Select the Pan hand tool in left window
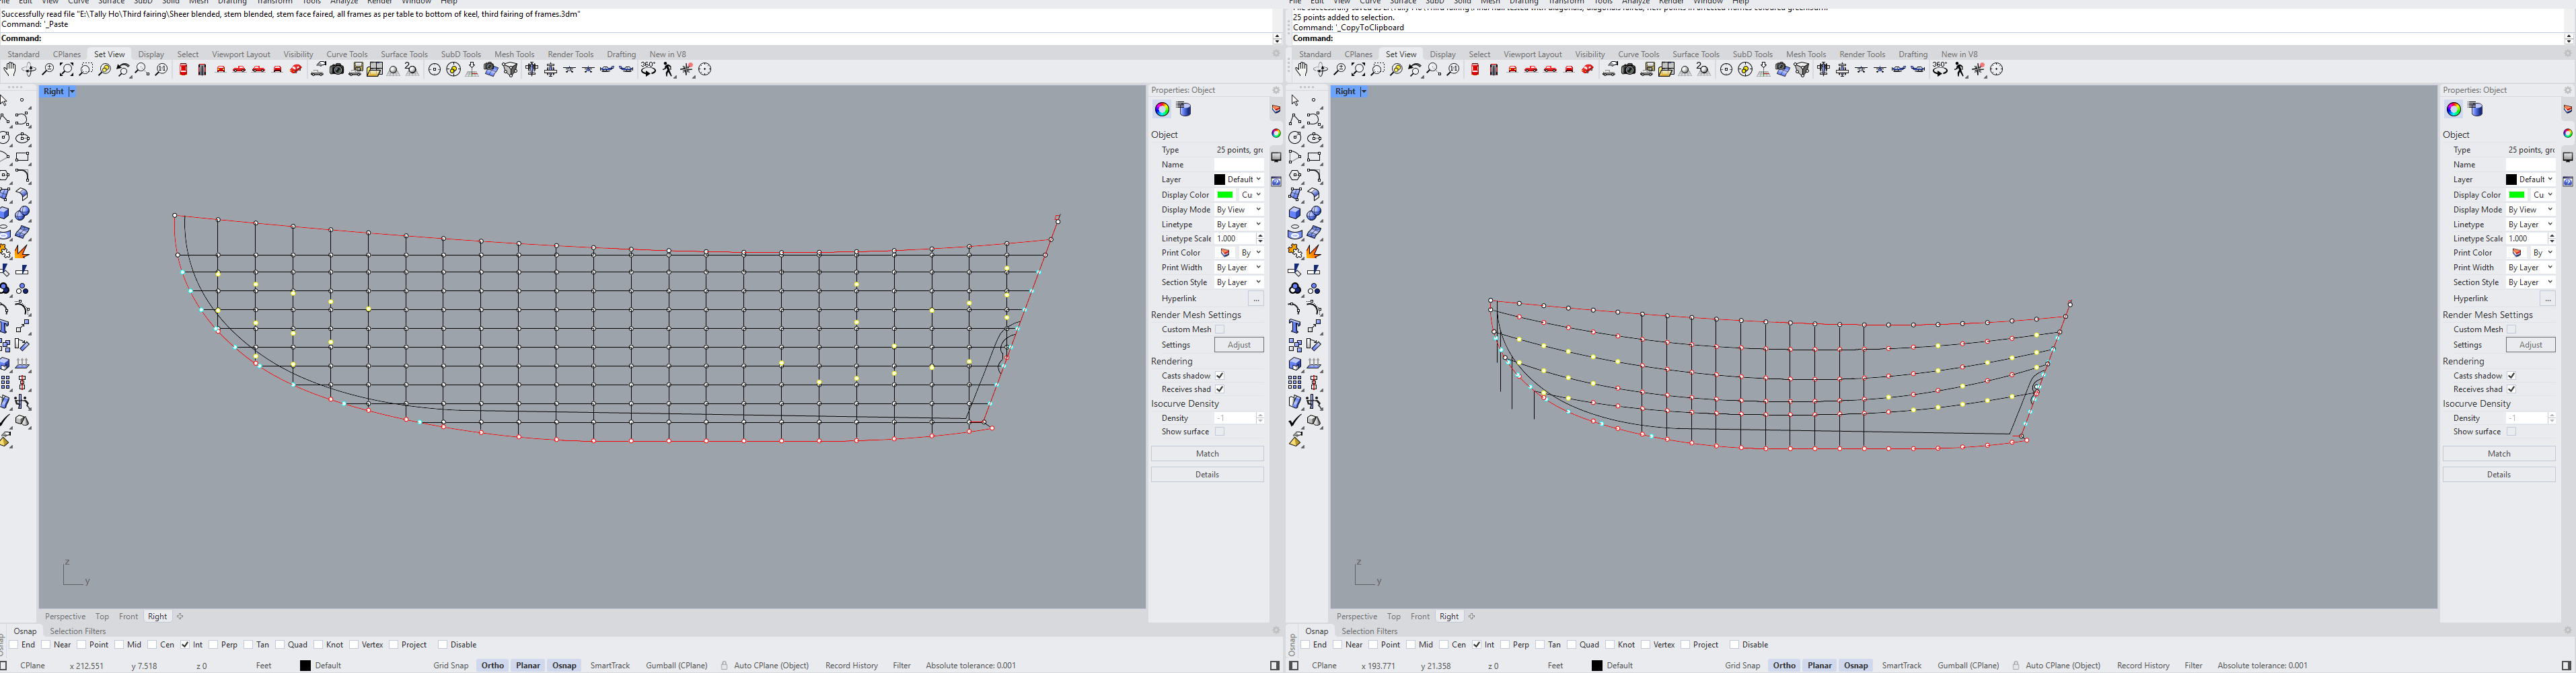The height and width of the screenshot is (673, 2576). (x=10, y=69)
